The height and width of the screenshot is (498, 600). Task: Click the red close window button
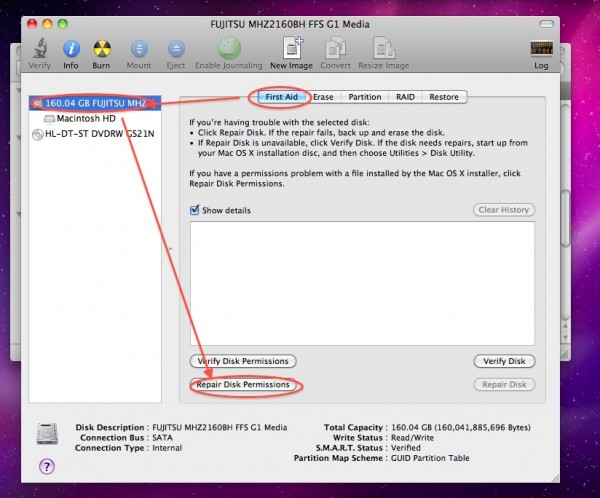click(32, 24)
